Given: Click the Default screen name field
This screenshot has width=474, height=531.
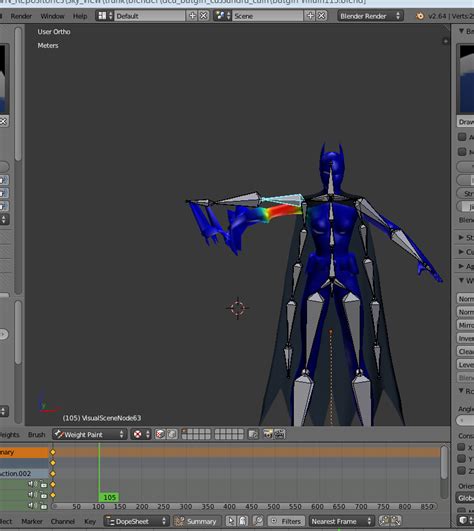Looking at the screenshot, I should [150, 16].
